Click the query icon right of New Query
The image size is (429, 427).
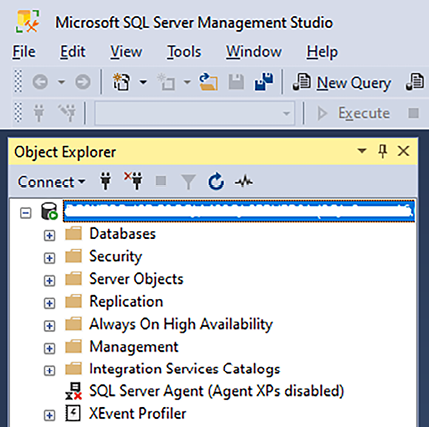pyautogui.click(x=415, y=82)
